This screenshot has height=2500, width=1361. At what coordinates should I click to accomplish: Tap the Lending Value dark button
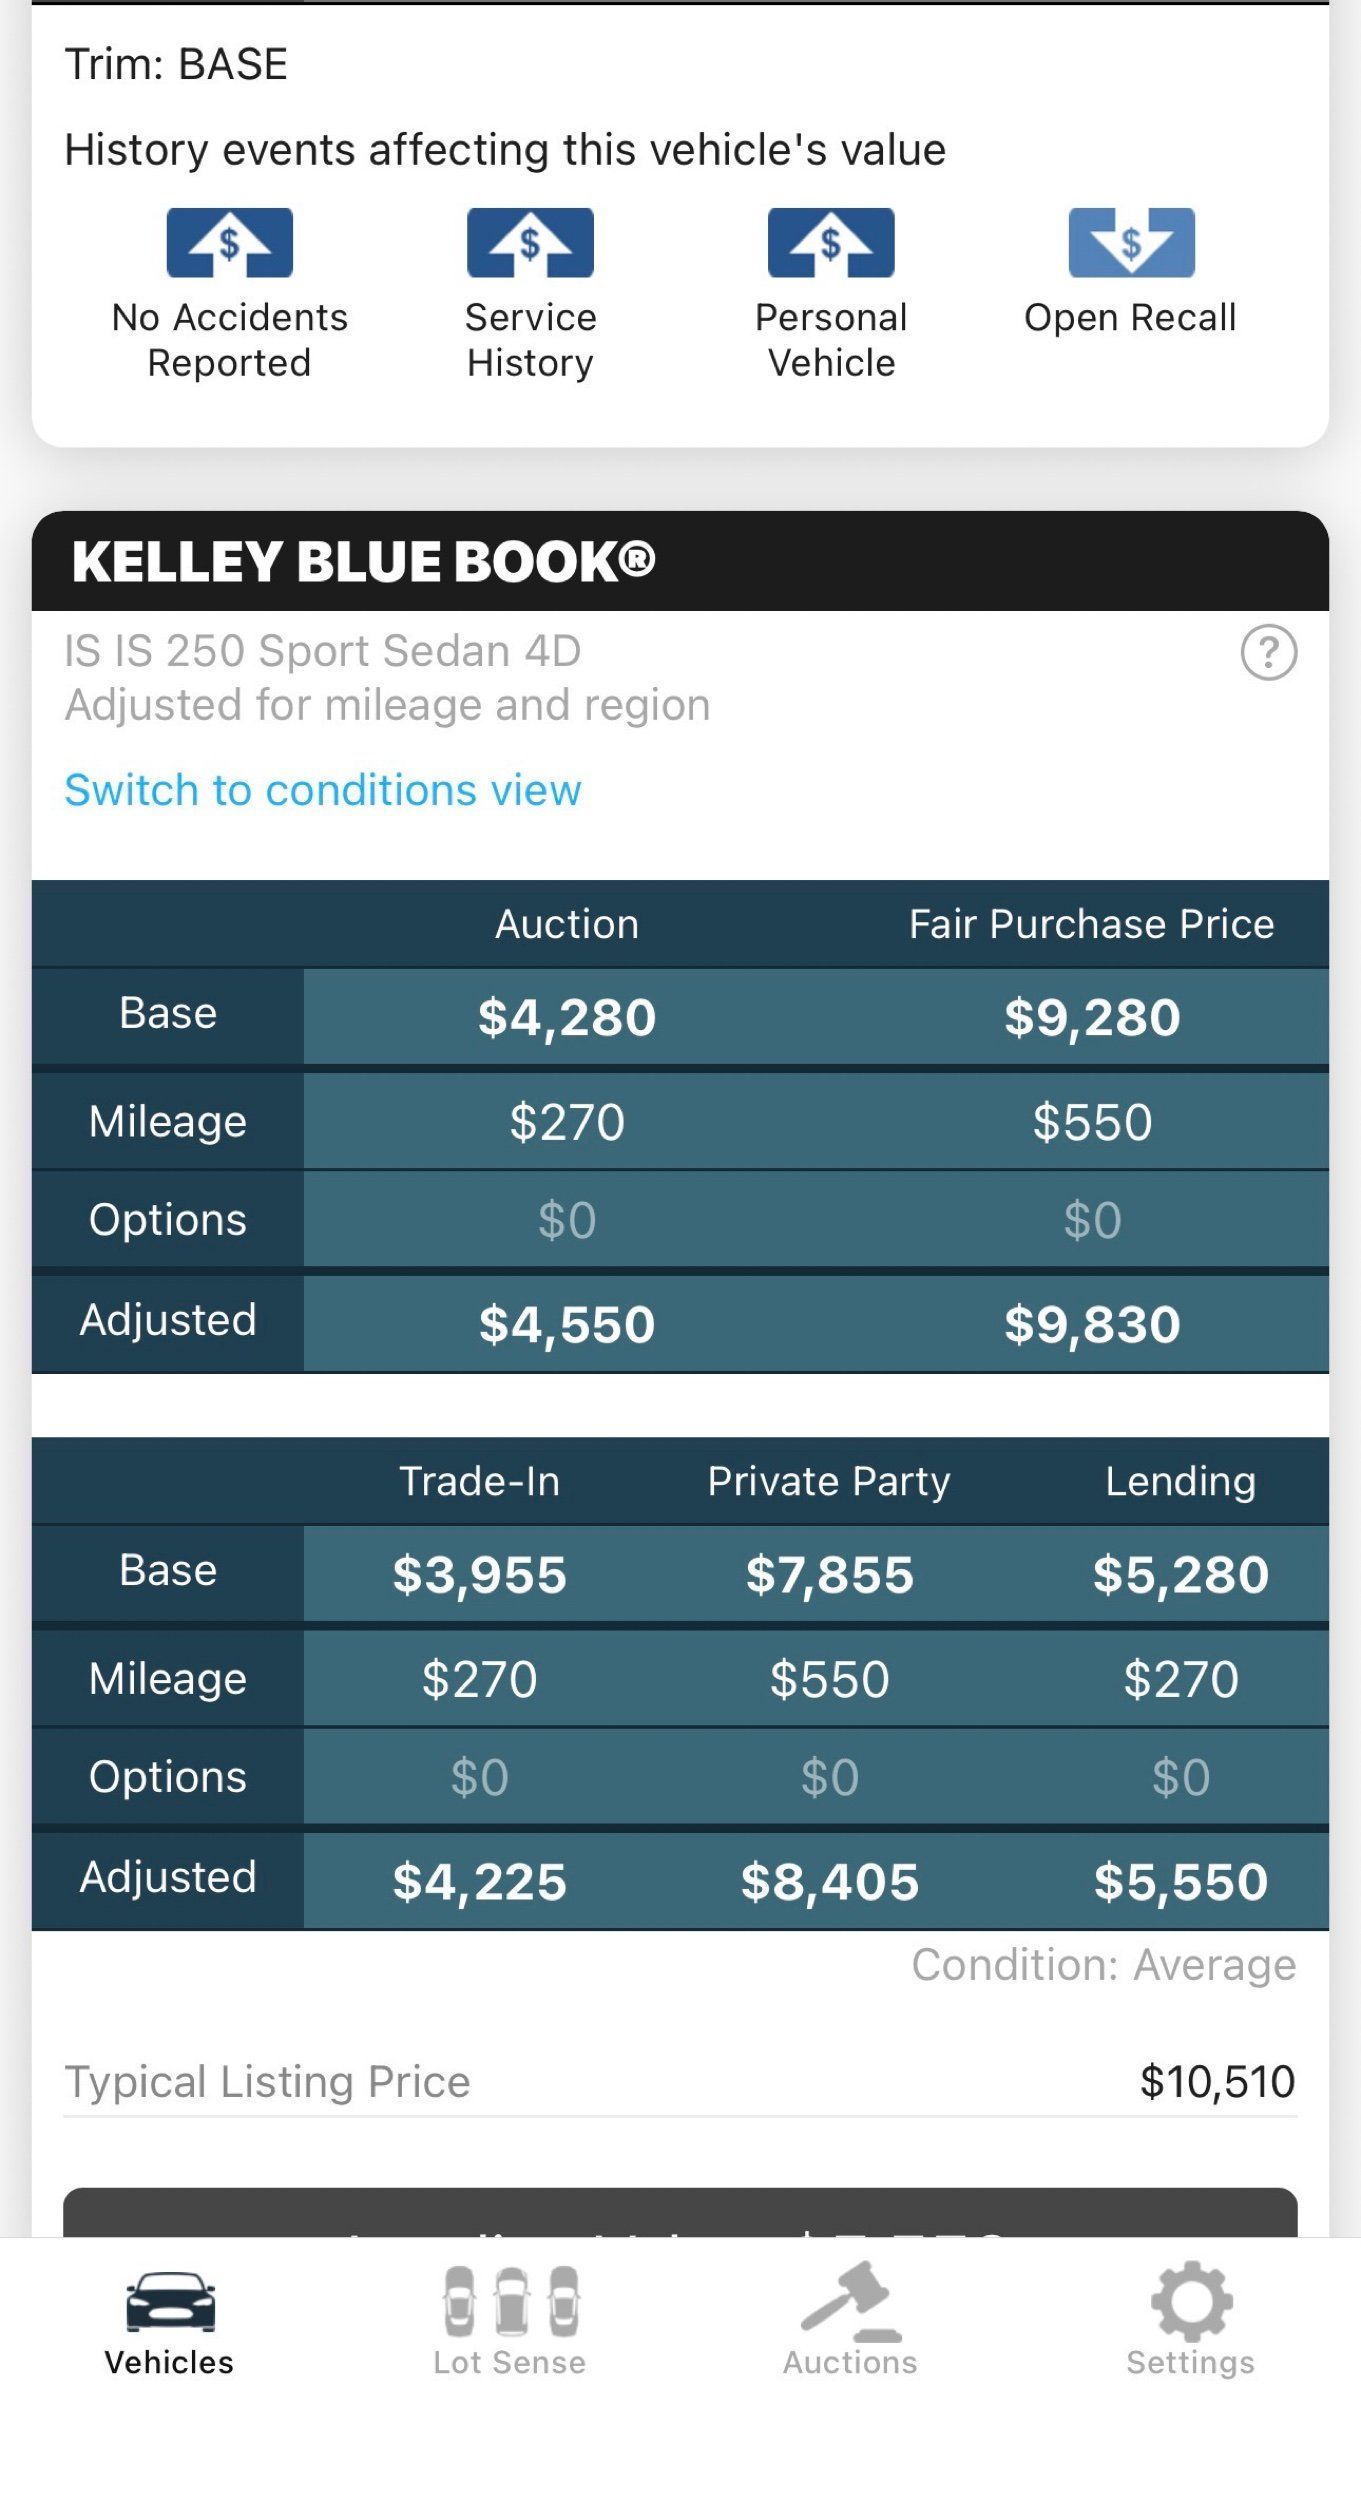click(680, 2213)
